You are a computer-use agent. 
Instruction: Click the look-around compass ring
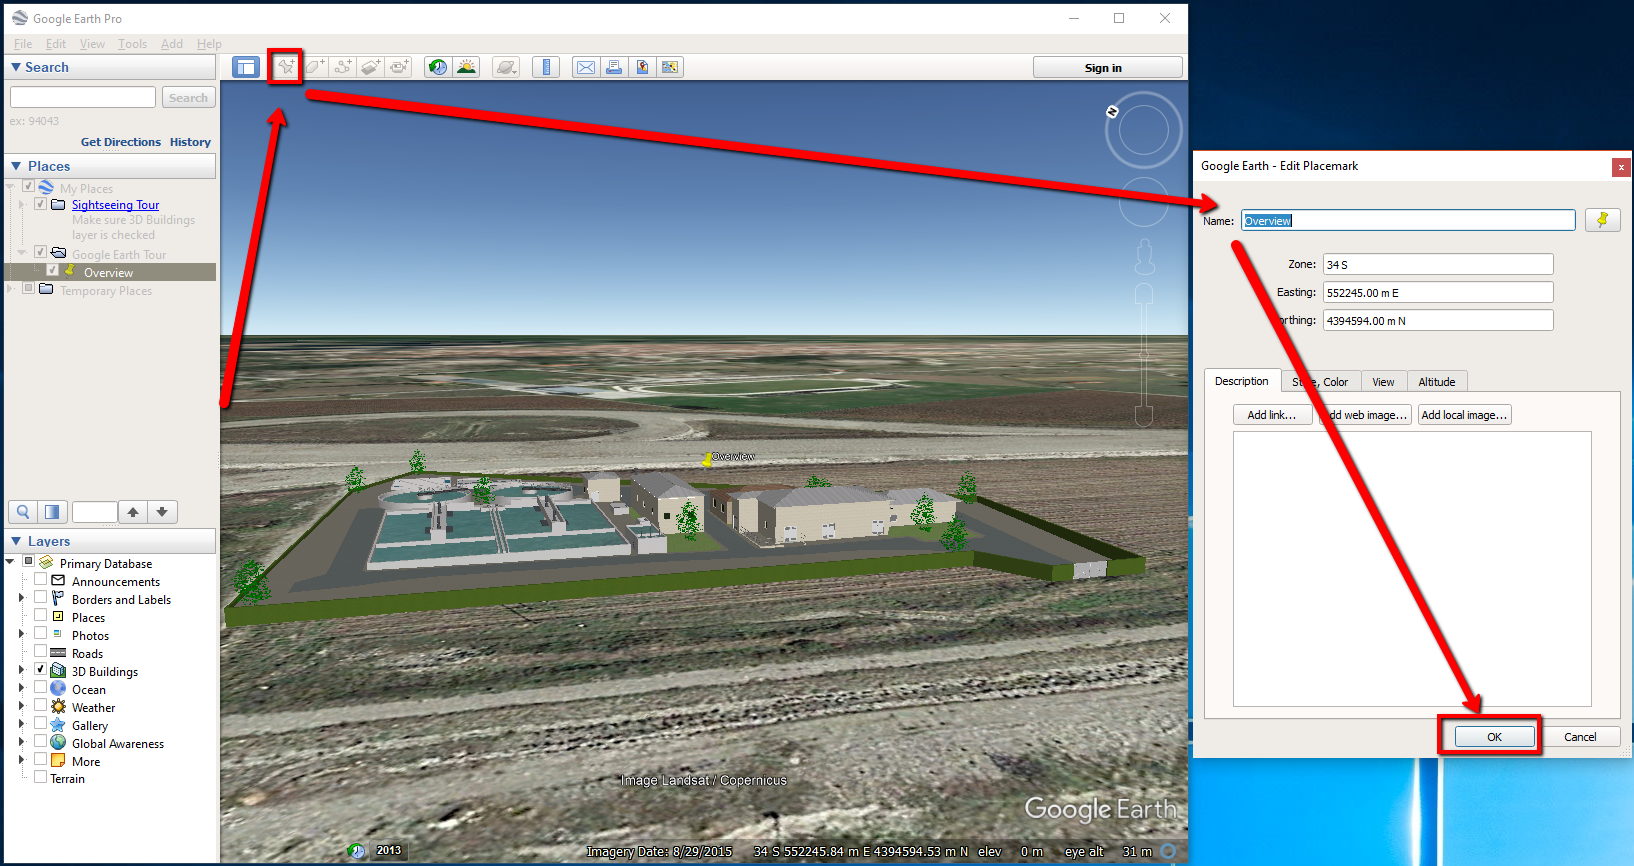tap(1144, 131)
